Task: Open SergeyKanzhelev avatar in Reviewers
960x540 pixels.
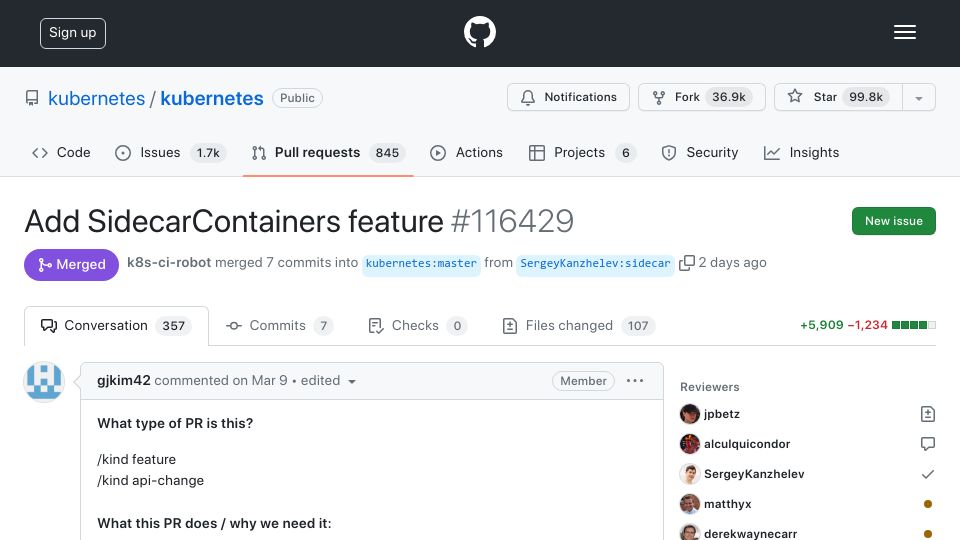Action: pyautogui.click(x=689, y=474)
